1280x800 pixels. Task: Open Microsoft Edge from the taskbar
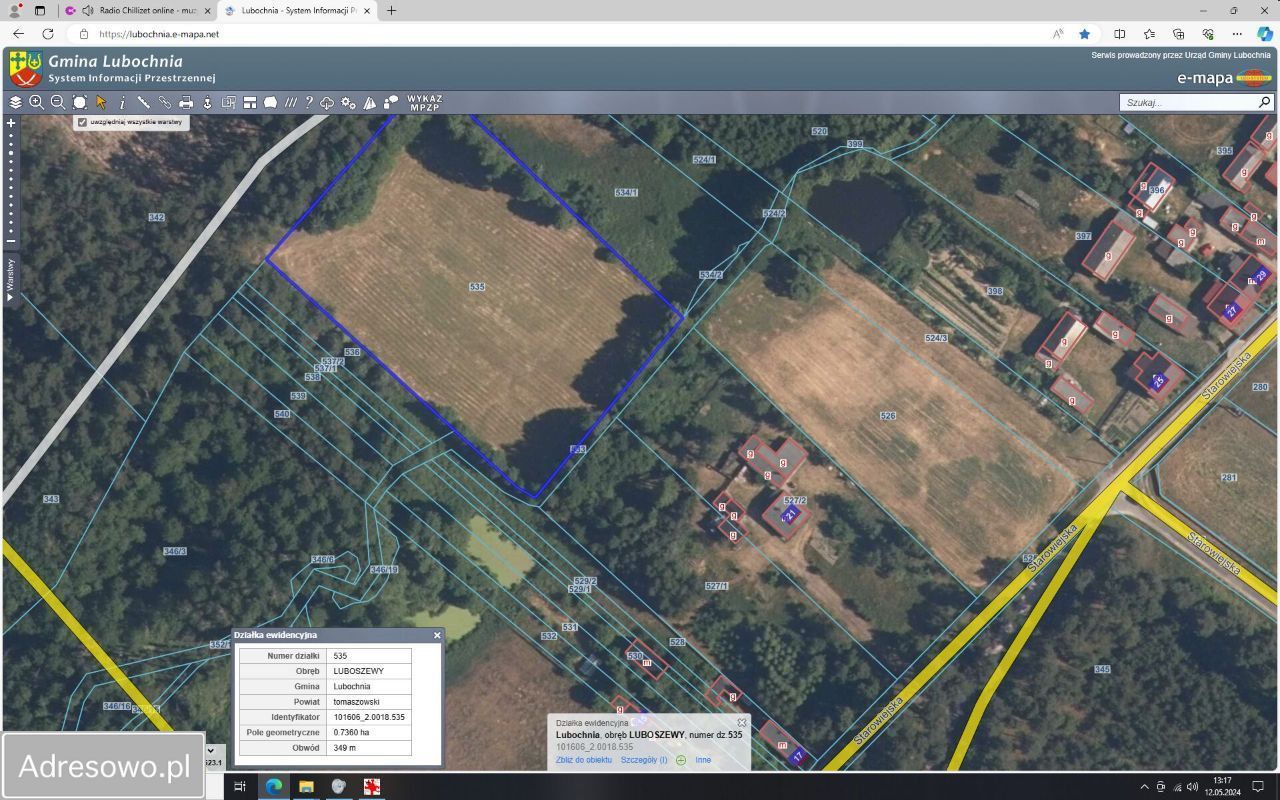coord(273,786)
